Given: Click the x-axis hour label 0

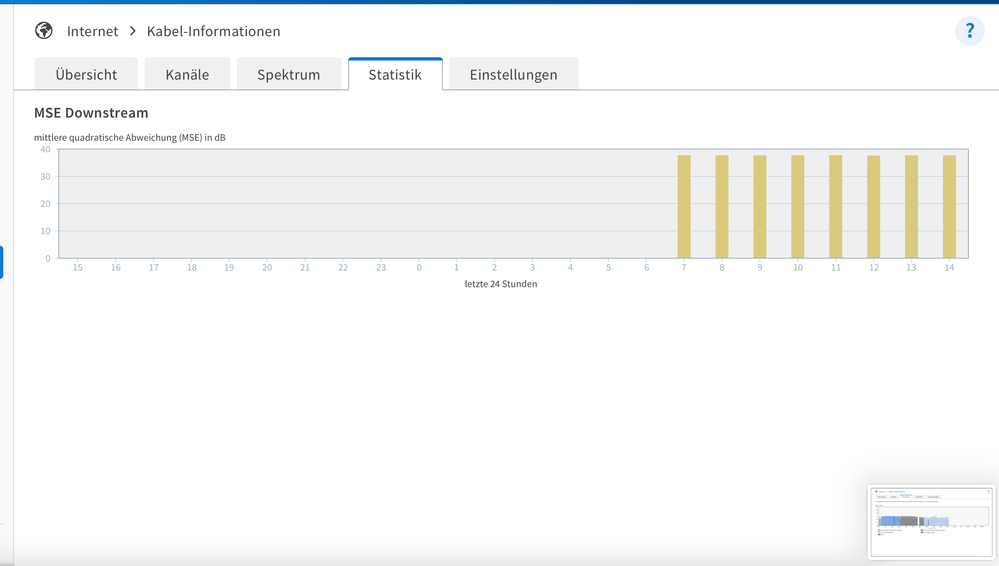Looking at the screenshot, I should pos(419,268).
